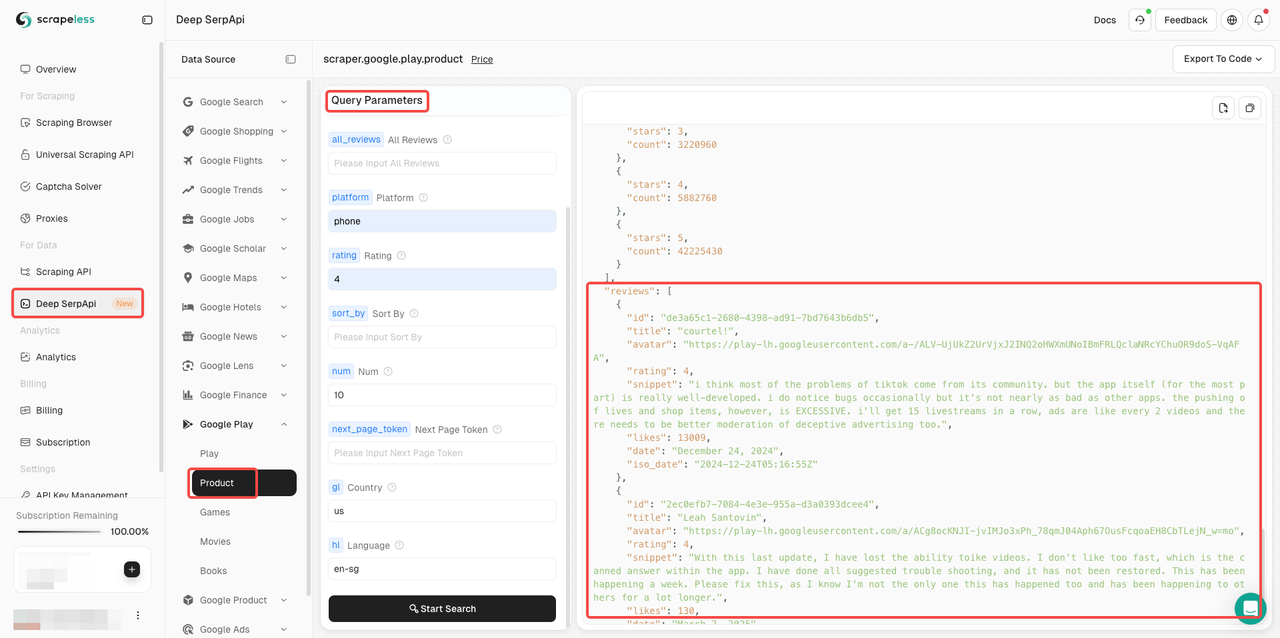
Task: Open notifications bell icon
Action: click(1258, 20)
